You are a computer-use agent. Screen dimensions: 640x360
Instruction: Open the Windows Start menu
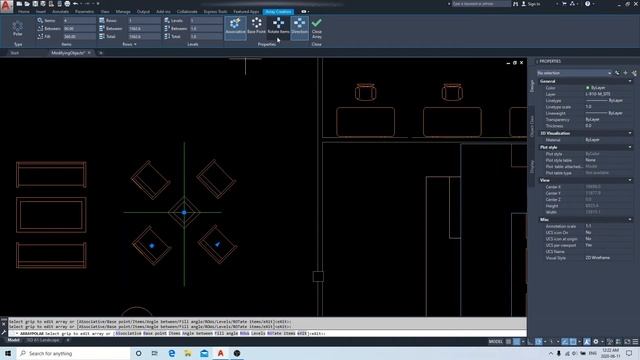[8, 353]
